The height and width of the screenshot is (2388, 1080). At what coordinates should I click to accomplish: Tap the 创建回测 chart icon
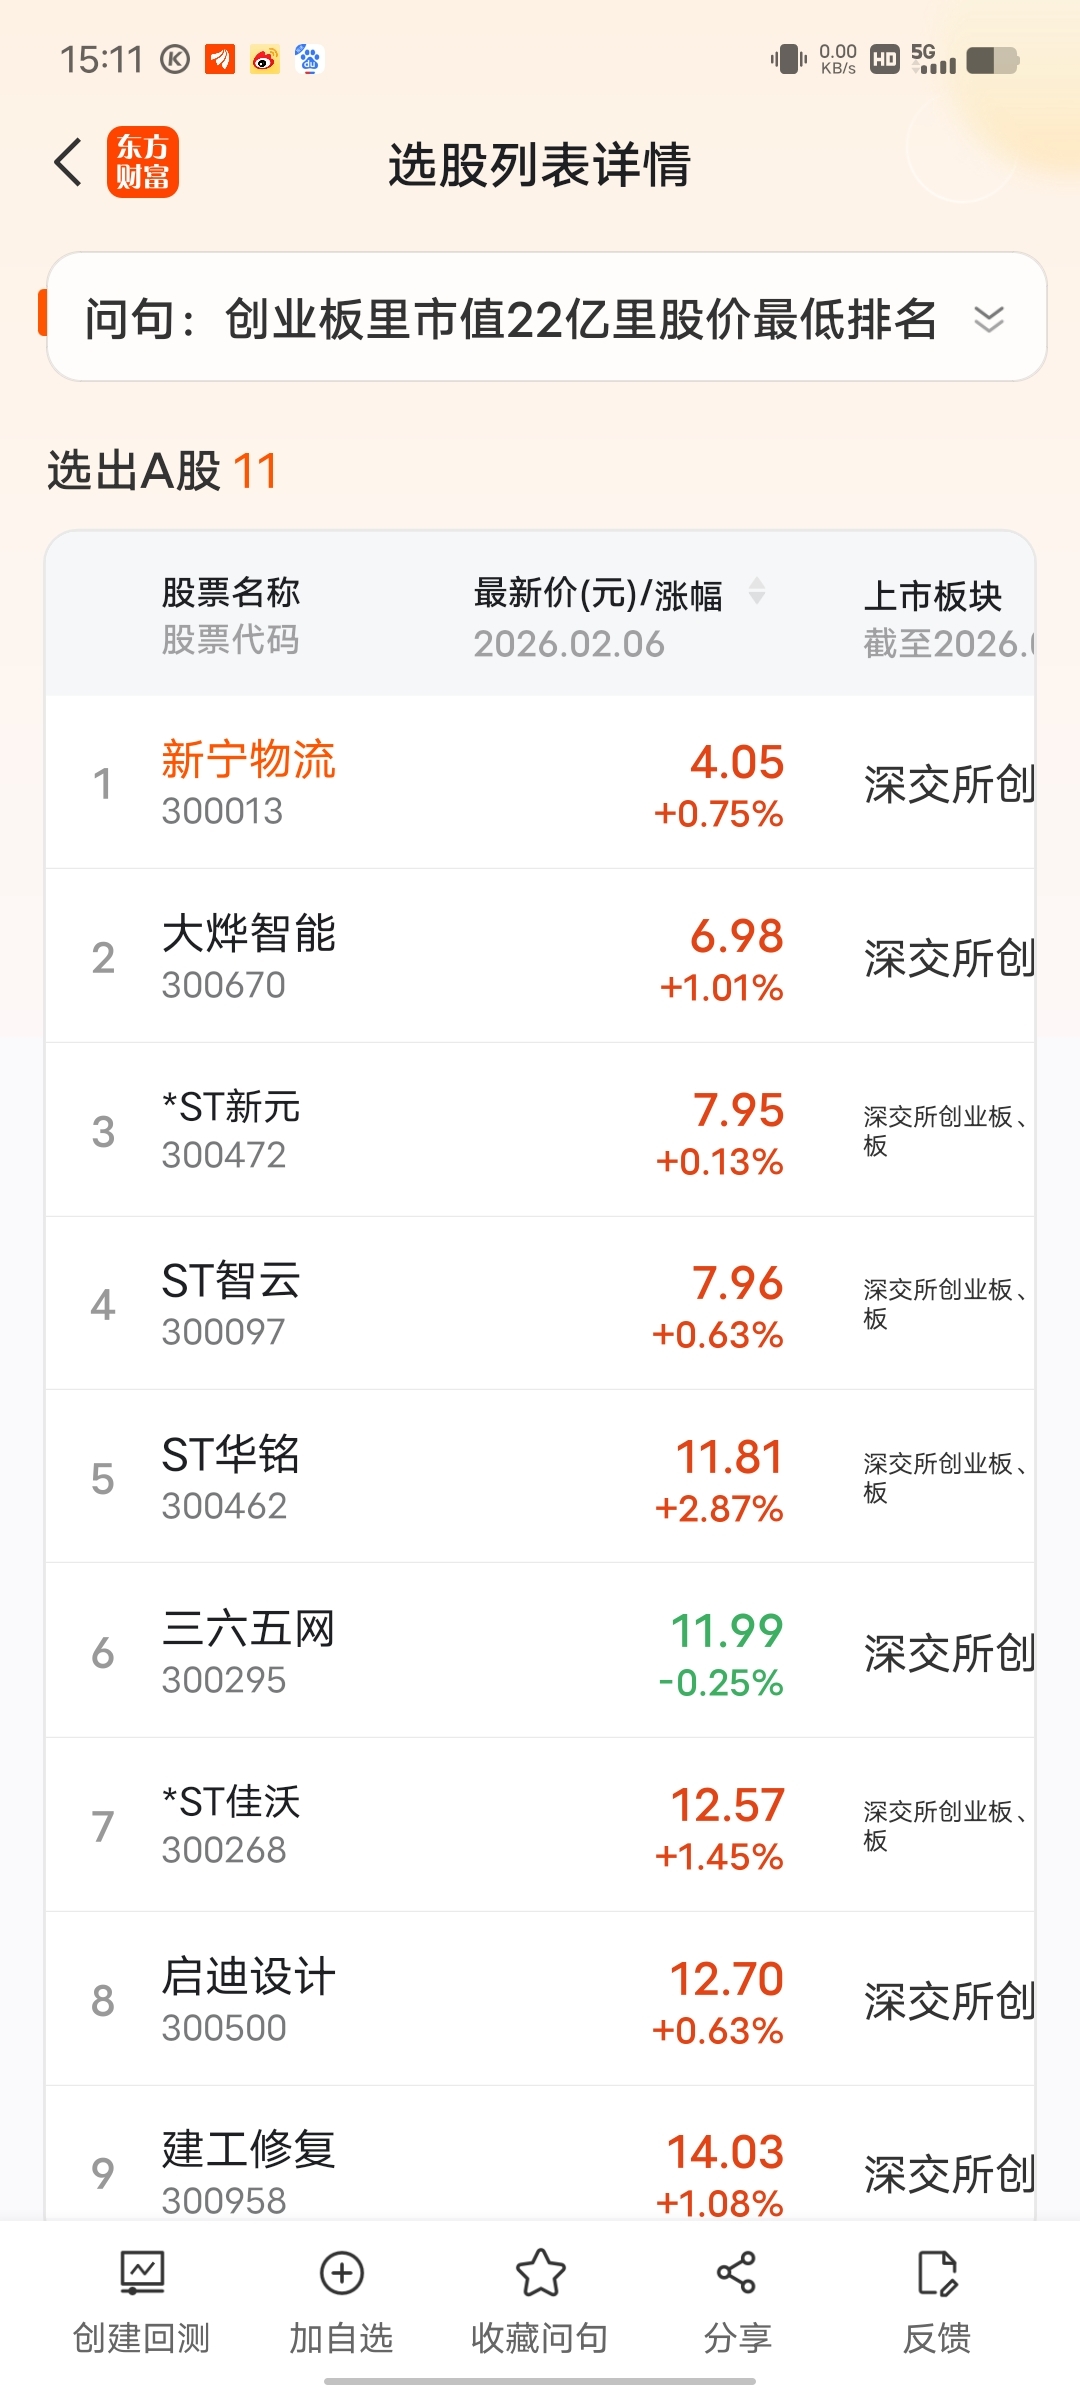point(142,2273)
